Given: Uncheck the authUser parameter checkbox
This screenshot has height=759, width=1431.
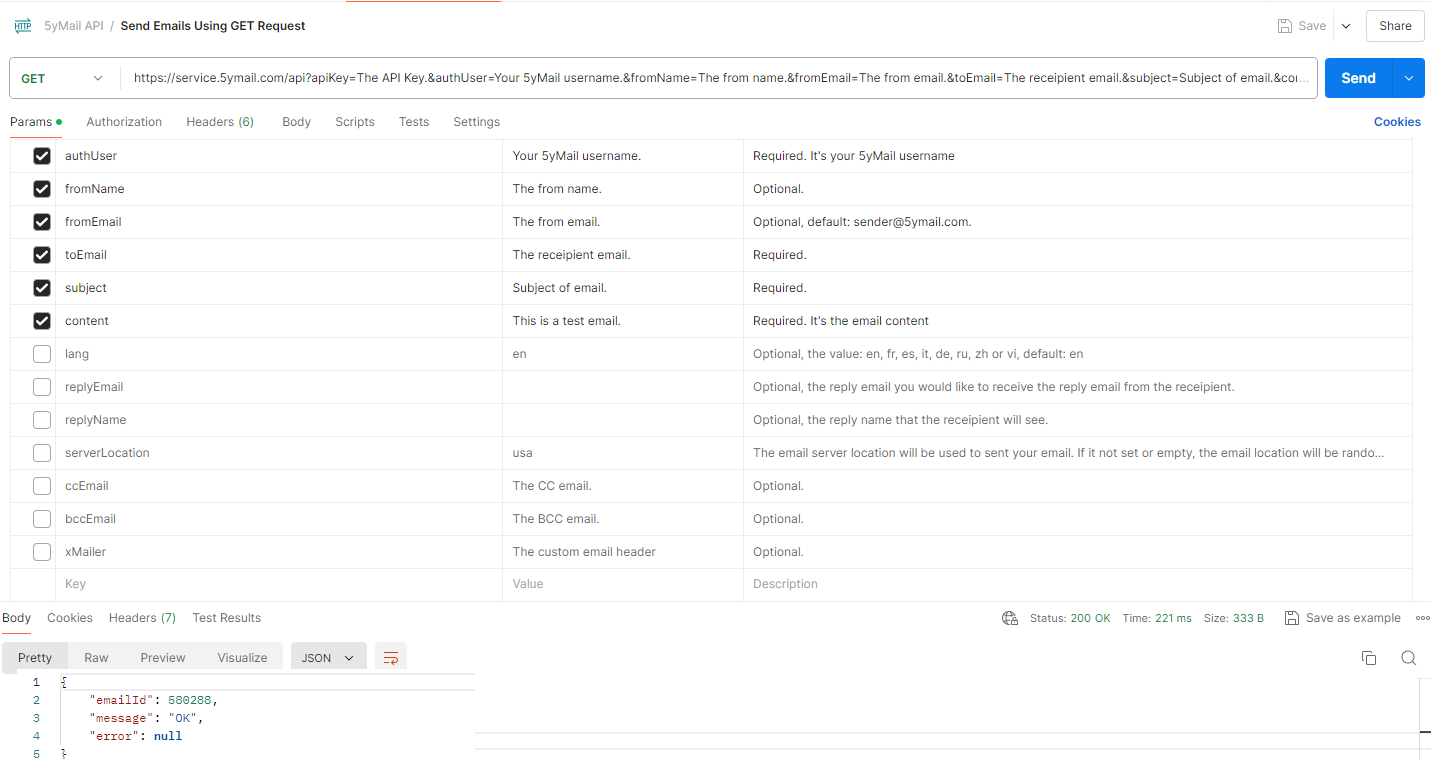Looking at the screenshot, I should [42, 156].
